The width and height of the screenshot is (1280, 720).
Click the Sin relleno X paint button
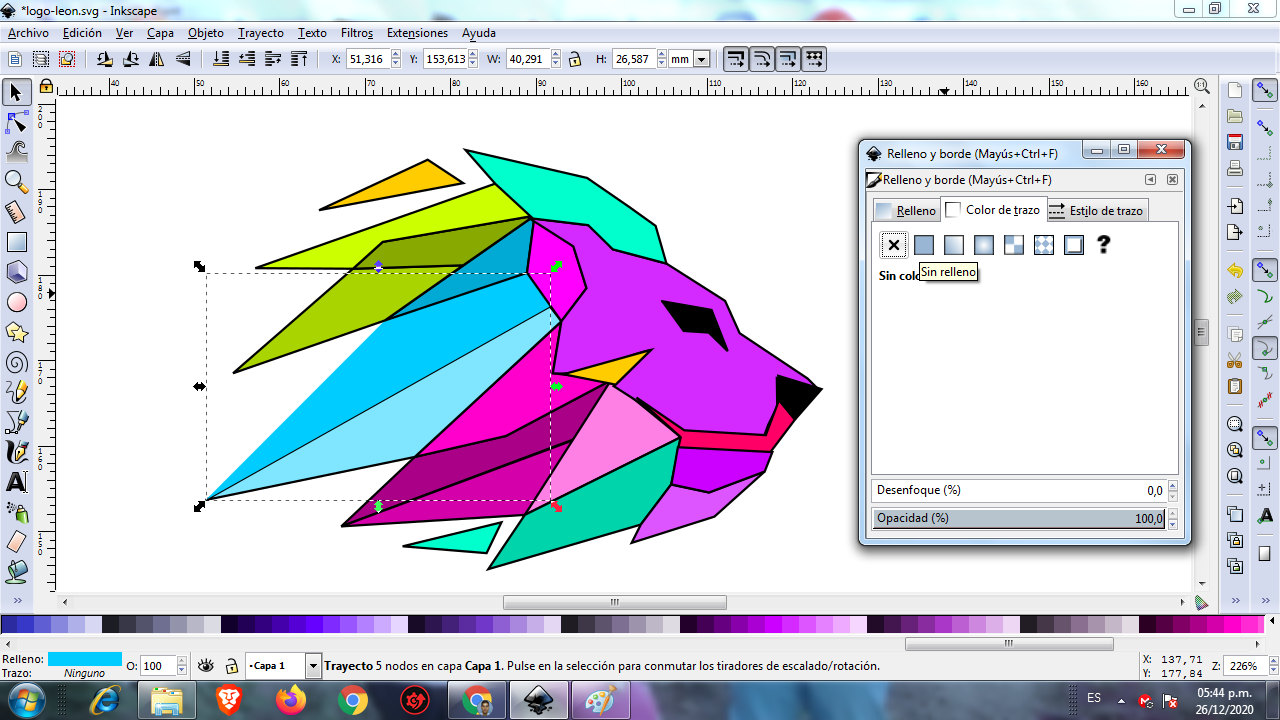tap(894, 245)
